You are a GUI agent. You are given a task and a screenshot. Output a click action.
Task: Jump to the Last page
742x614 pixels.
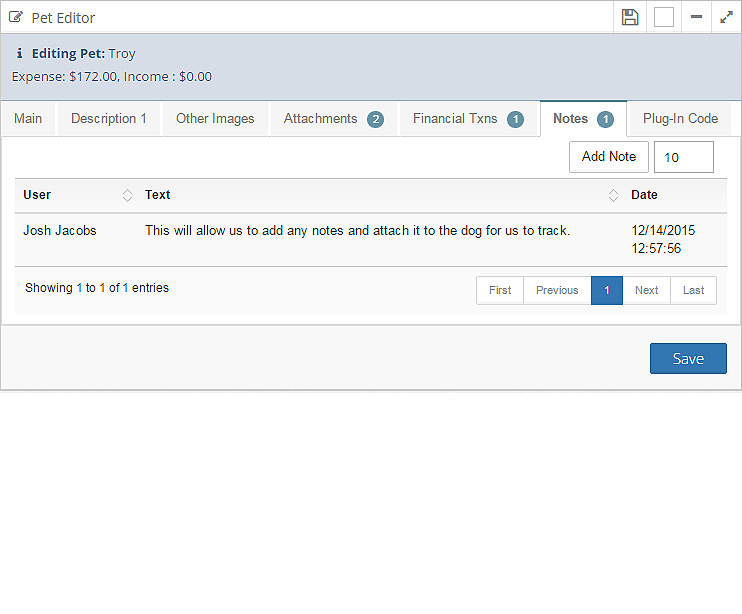pos(693,290)
